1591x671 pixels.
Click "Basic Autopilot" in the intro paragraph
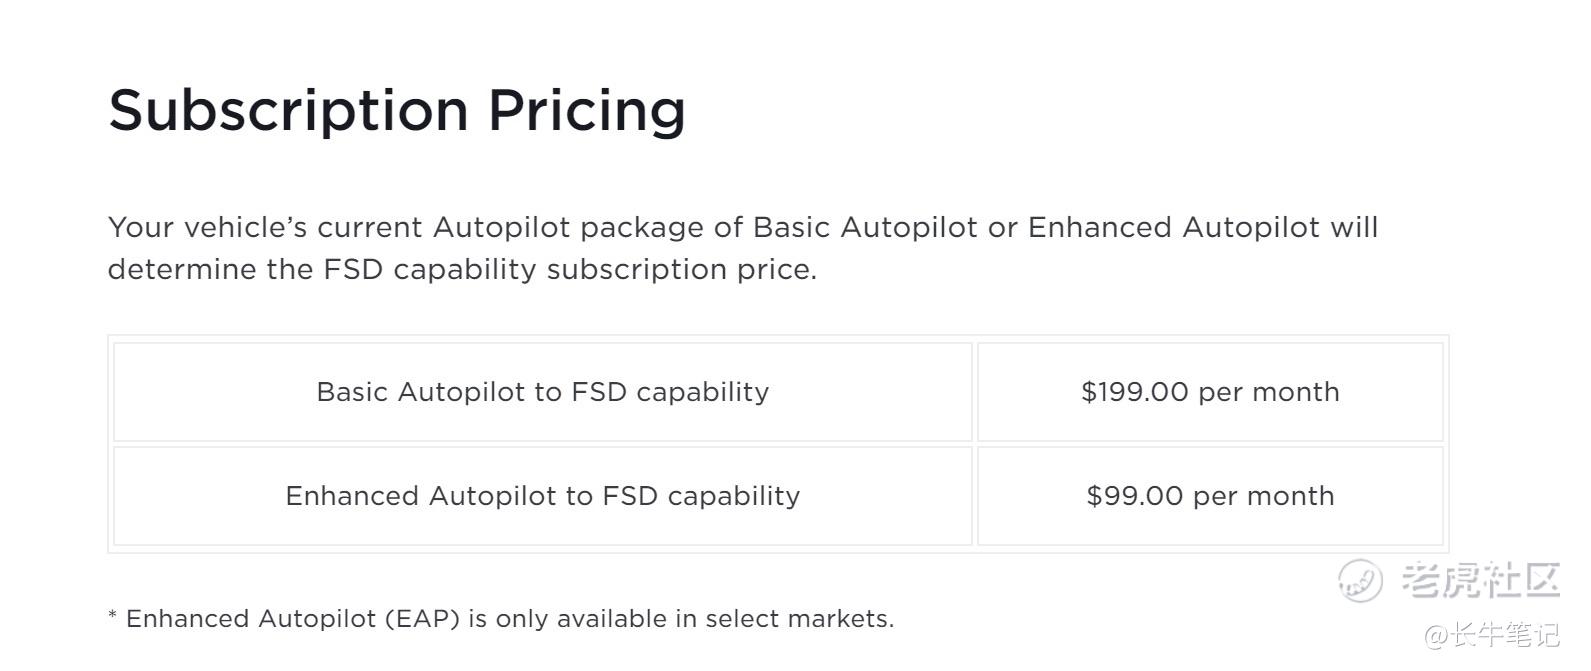(x=865, y=227)
